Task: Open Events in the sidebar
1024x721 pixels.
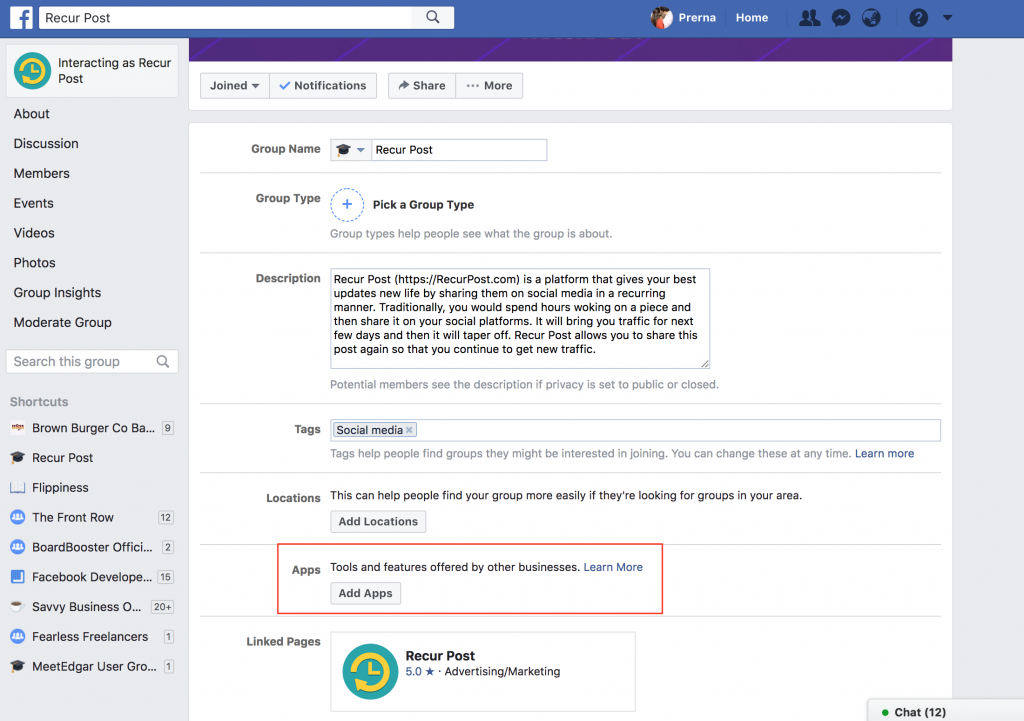Action: click(x=33, y=203)
